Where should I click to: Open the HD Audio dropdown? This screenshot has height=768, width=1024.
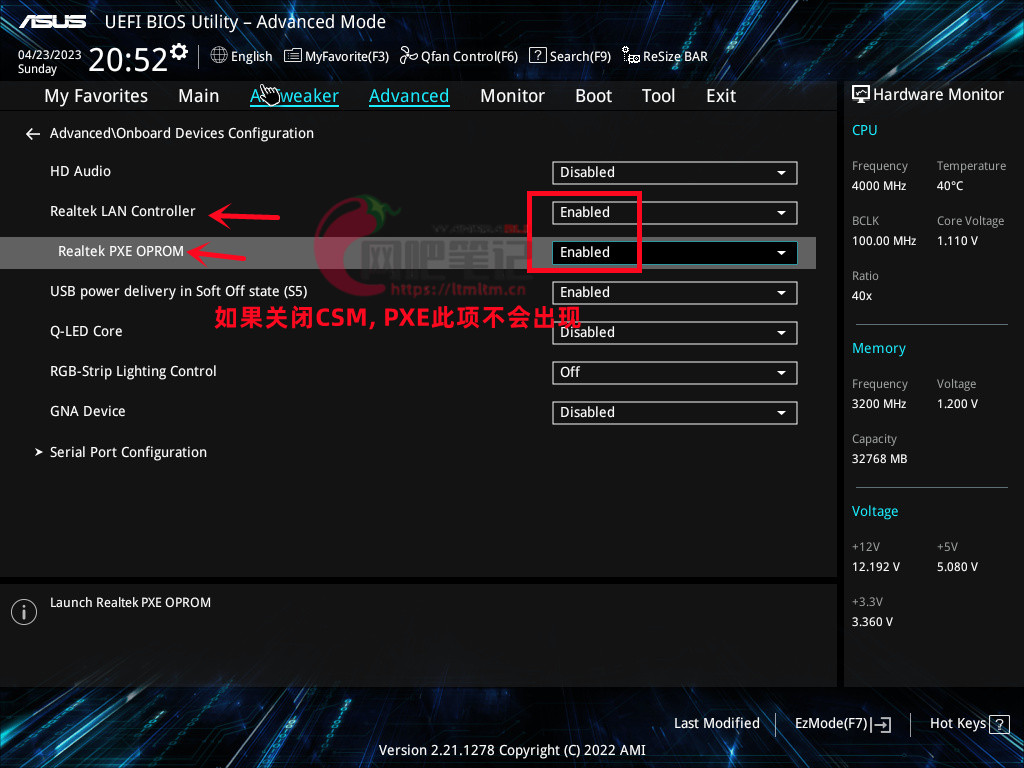(675, 172)
